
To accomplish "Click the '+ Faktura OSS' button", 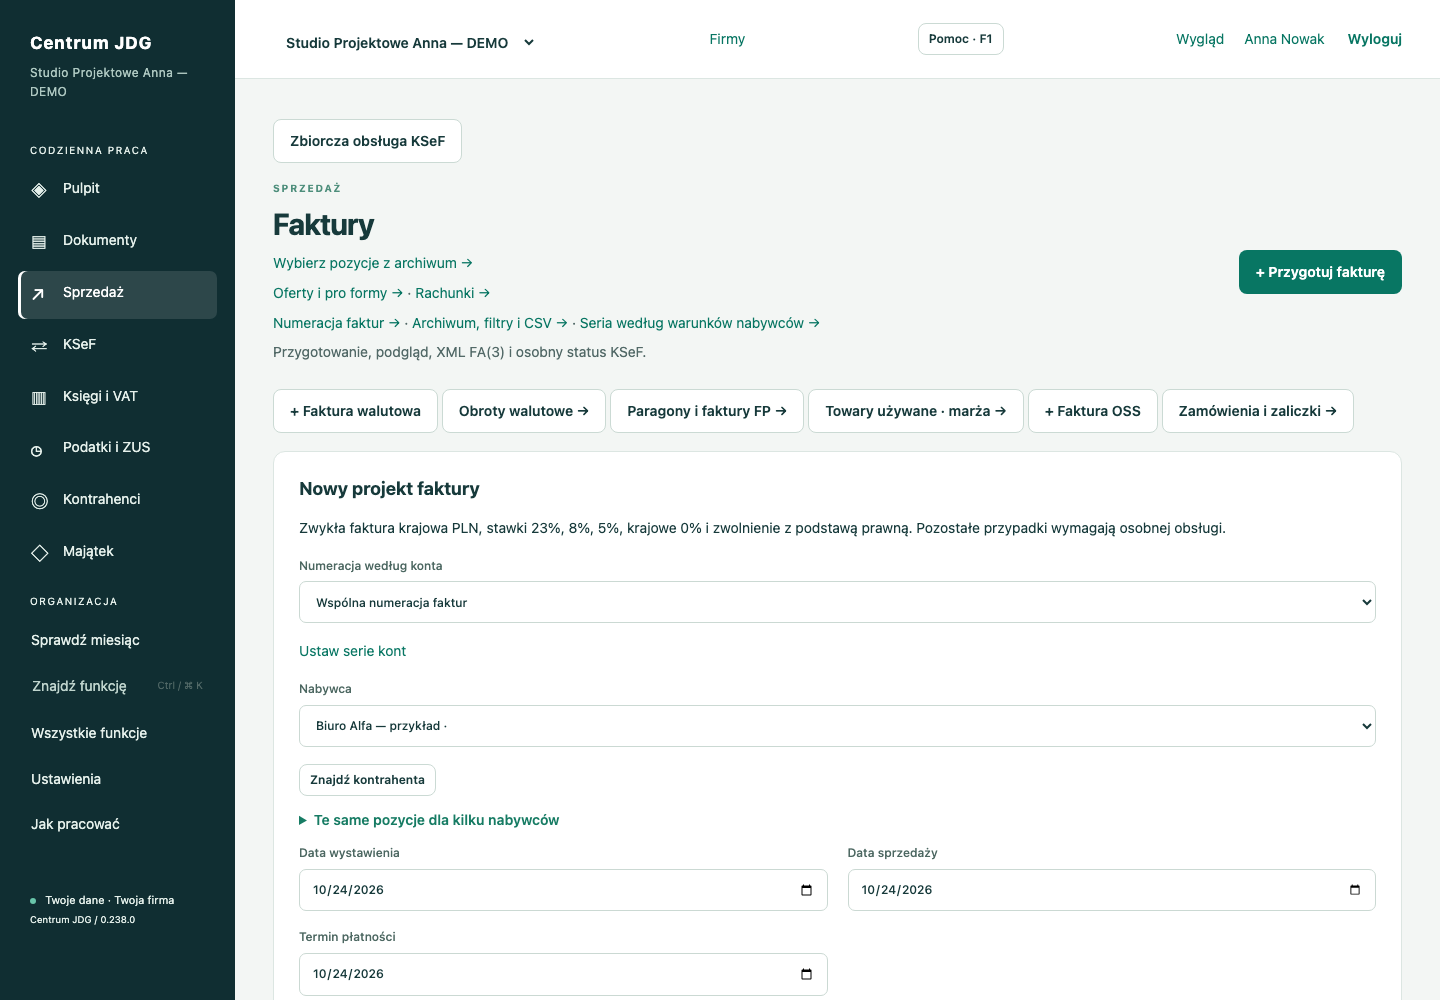I will pos(1093,411).
